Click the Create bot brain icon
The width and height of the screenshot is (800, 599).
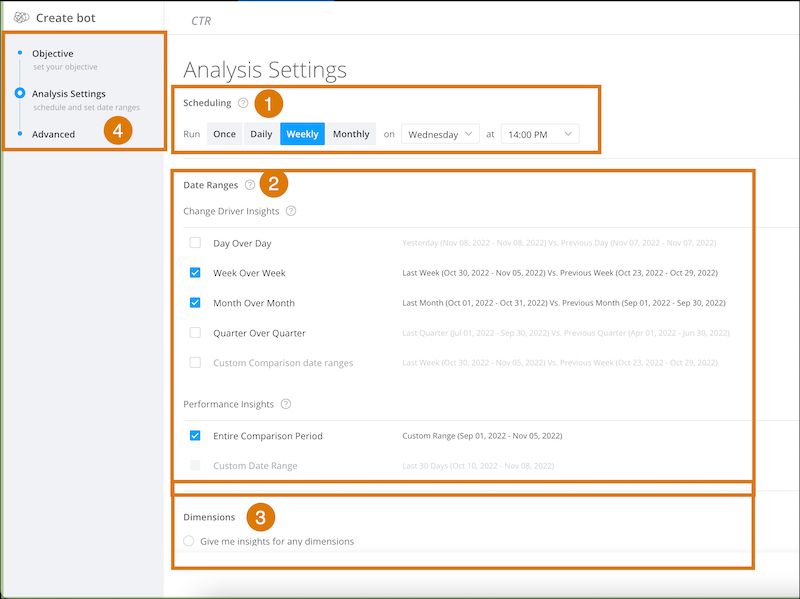(x=21, y=18)
